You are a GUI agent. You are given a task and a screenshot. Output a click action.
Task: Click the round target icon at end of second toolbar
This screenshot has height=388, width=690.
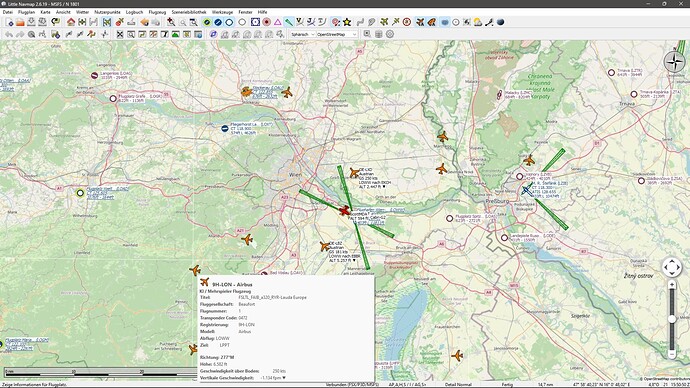[x=390, y=34]
